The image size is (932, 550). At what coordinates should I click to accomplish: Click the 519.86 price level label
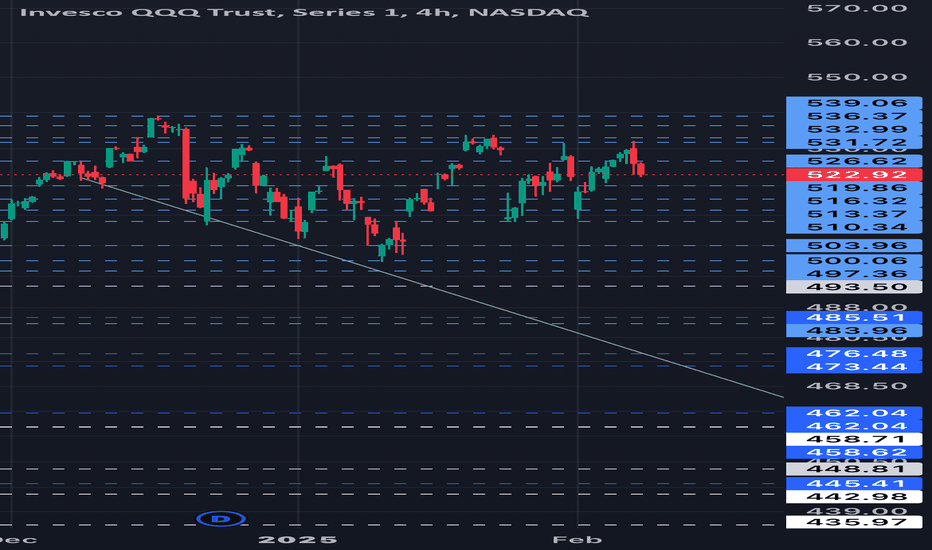point(854,188)
